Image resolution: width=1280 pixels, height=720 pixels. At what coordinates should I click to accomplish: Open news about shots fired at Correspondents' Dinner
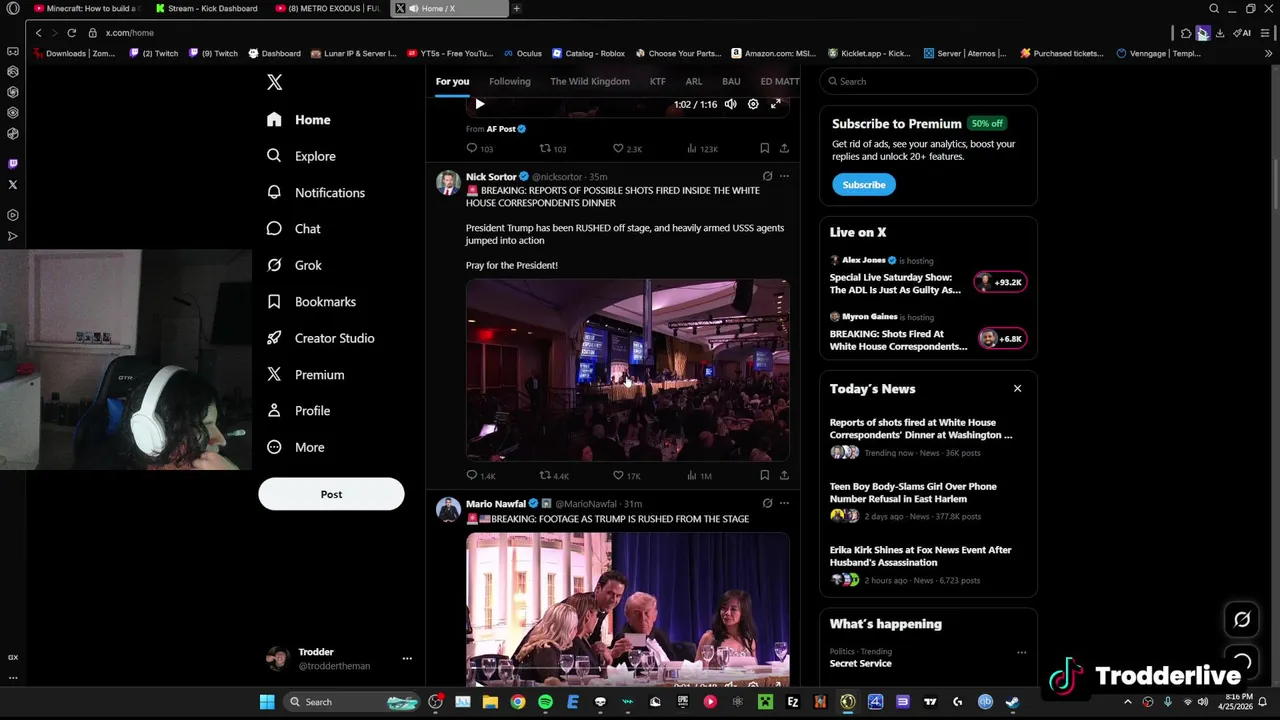pos(928,440)
